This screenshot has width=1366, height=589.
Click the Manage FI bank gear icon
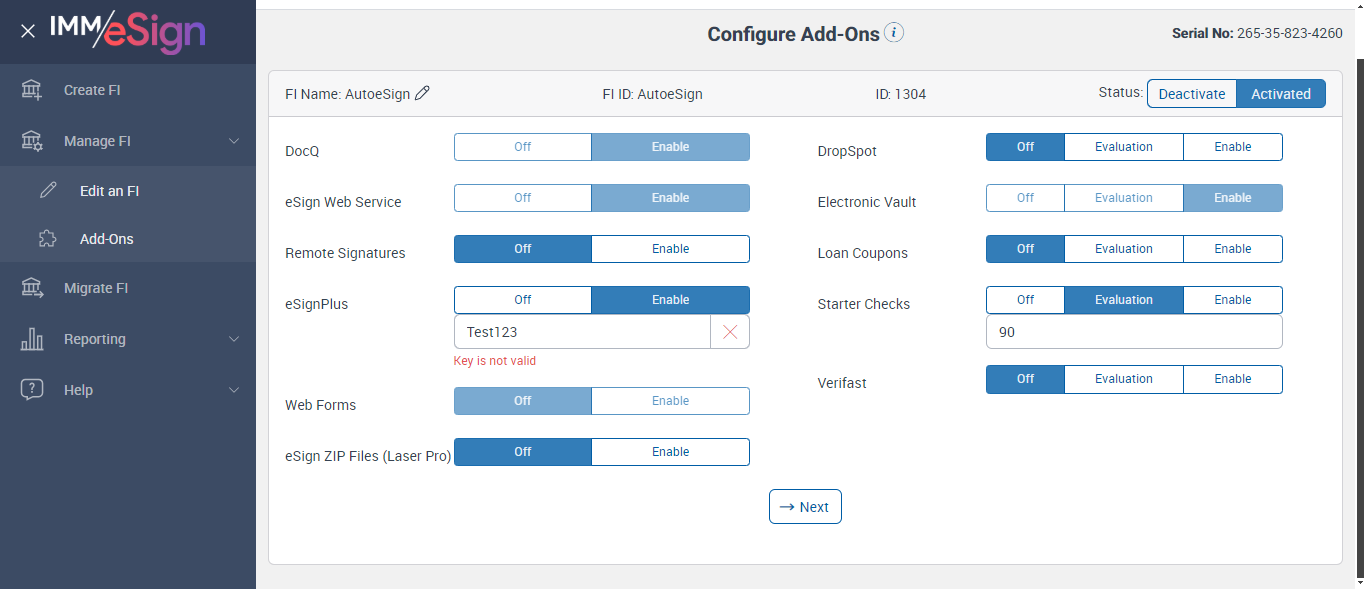coord(32,141)
